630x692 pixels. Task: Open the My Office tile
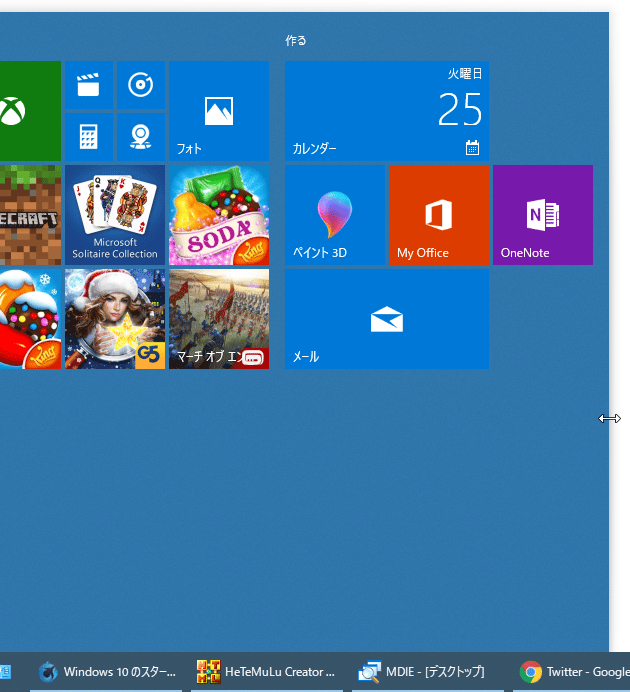[439, 215]
